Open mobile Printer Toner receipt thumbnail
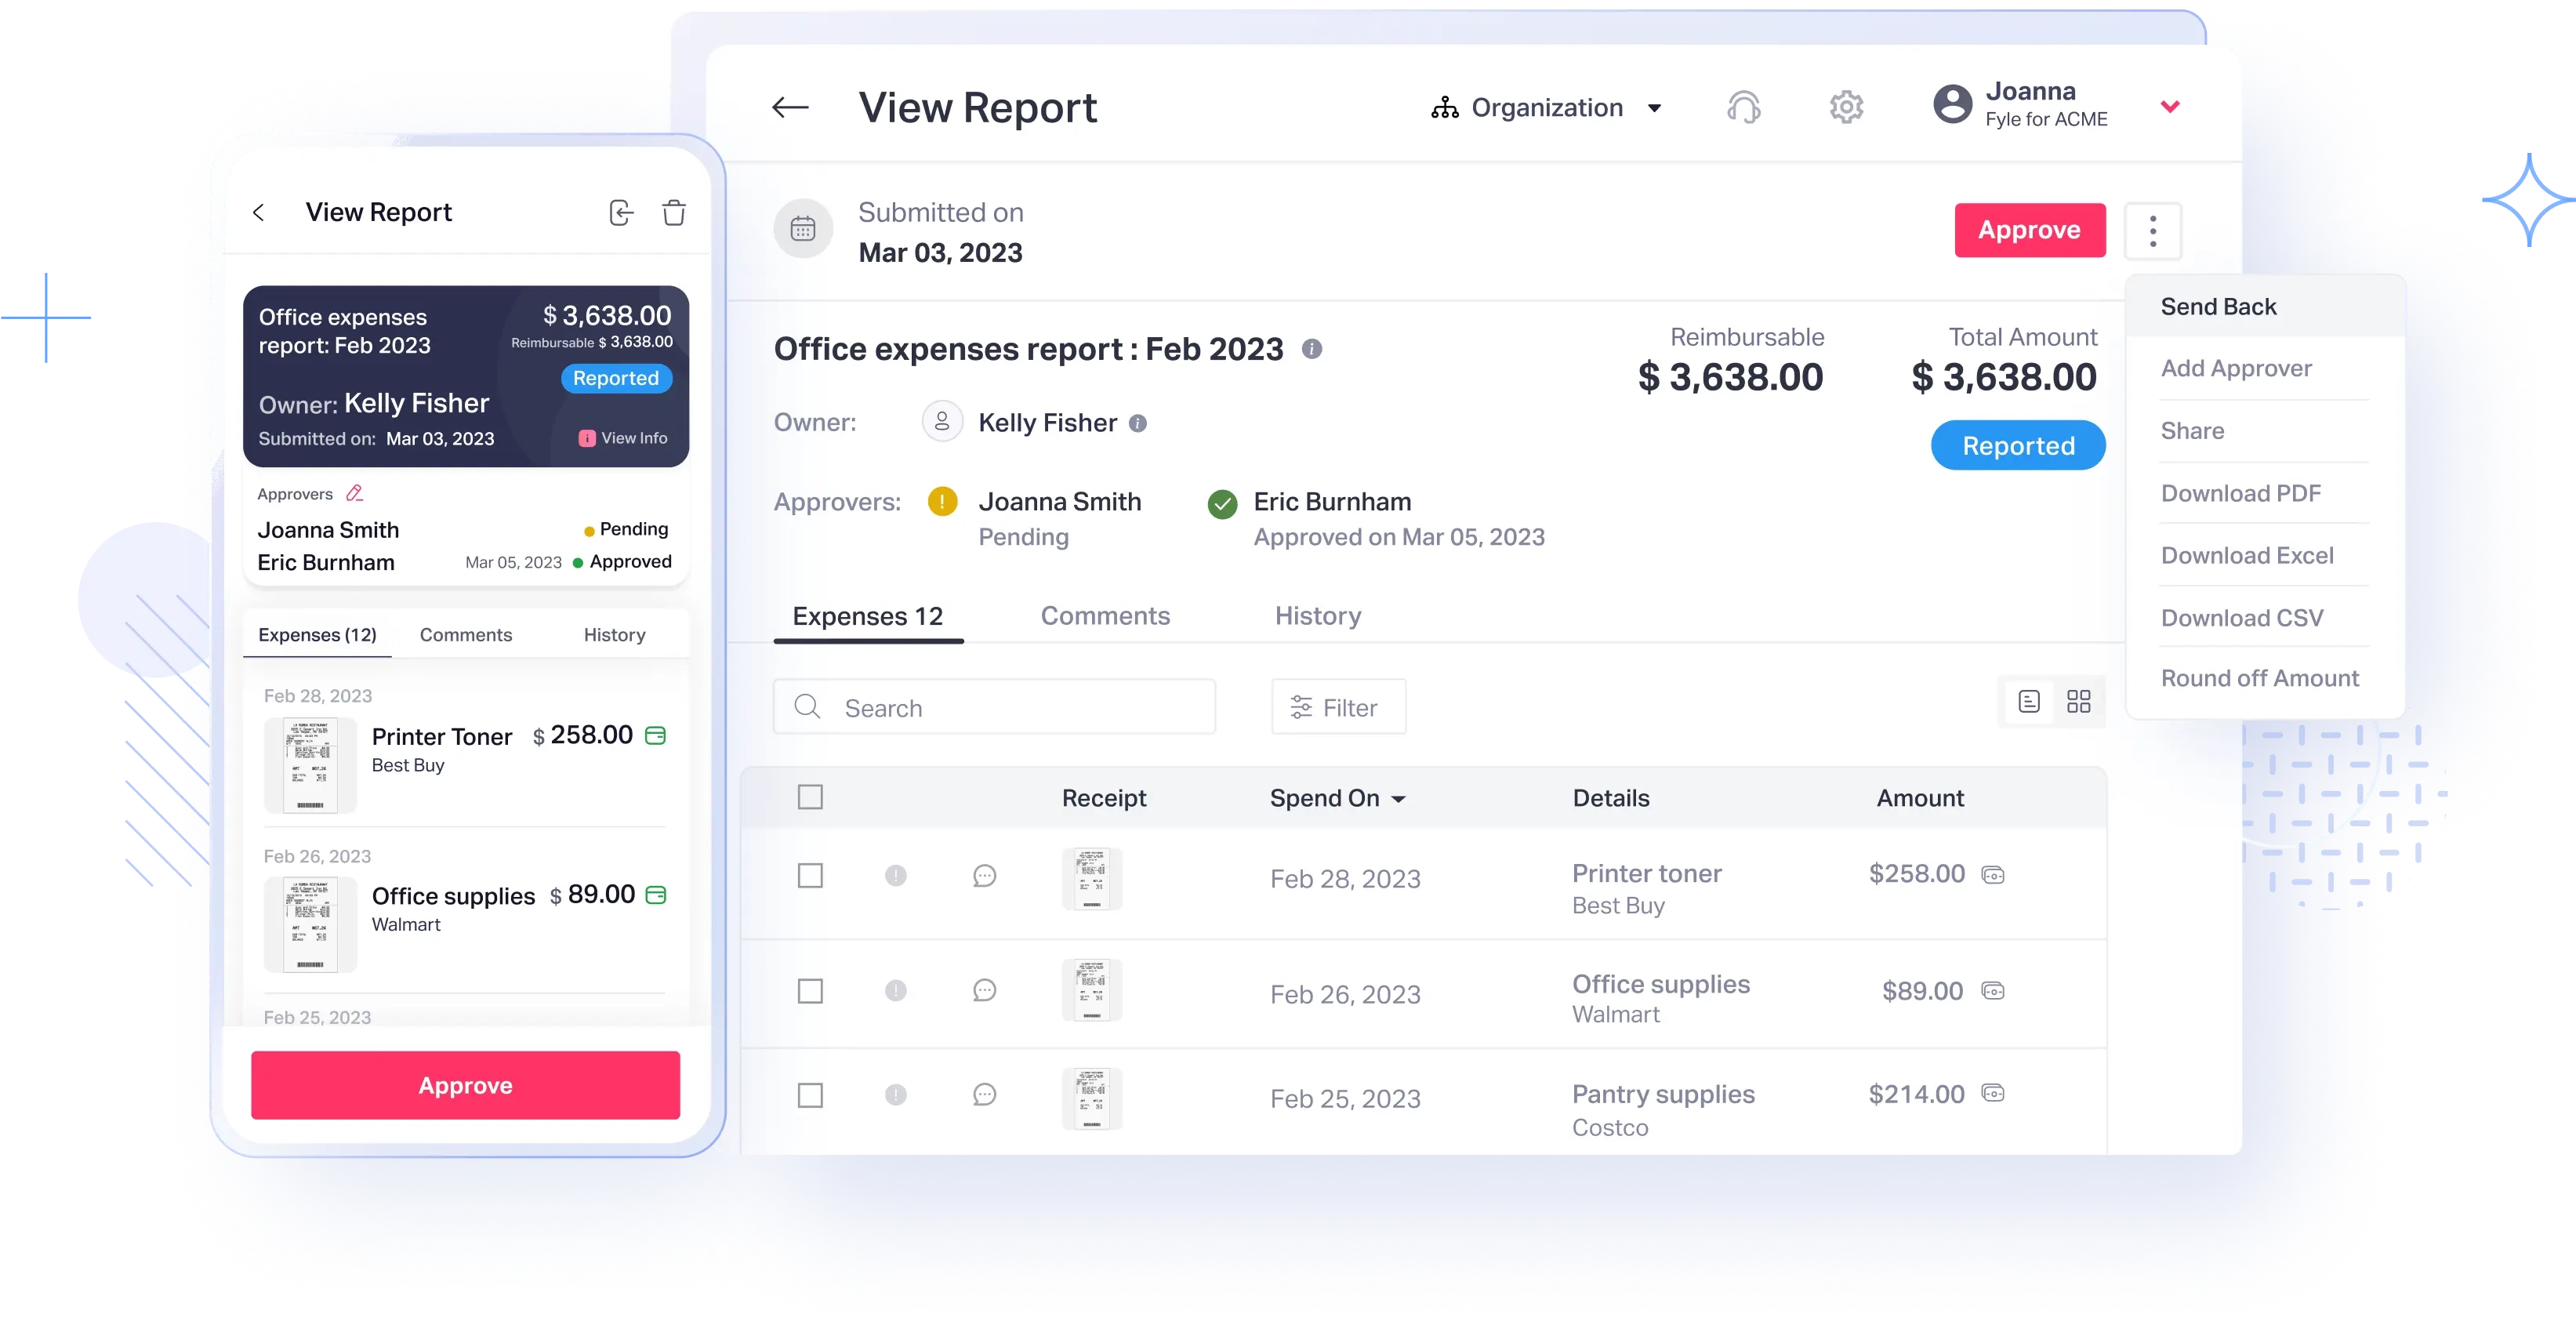The height and width of the screenshot is (1325, 2576). coord(309,765)
